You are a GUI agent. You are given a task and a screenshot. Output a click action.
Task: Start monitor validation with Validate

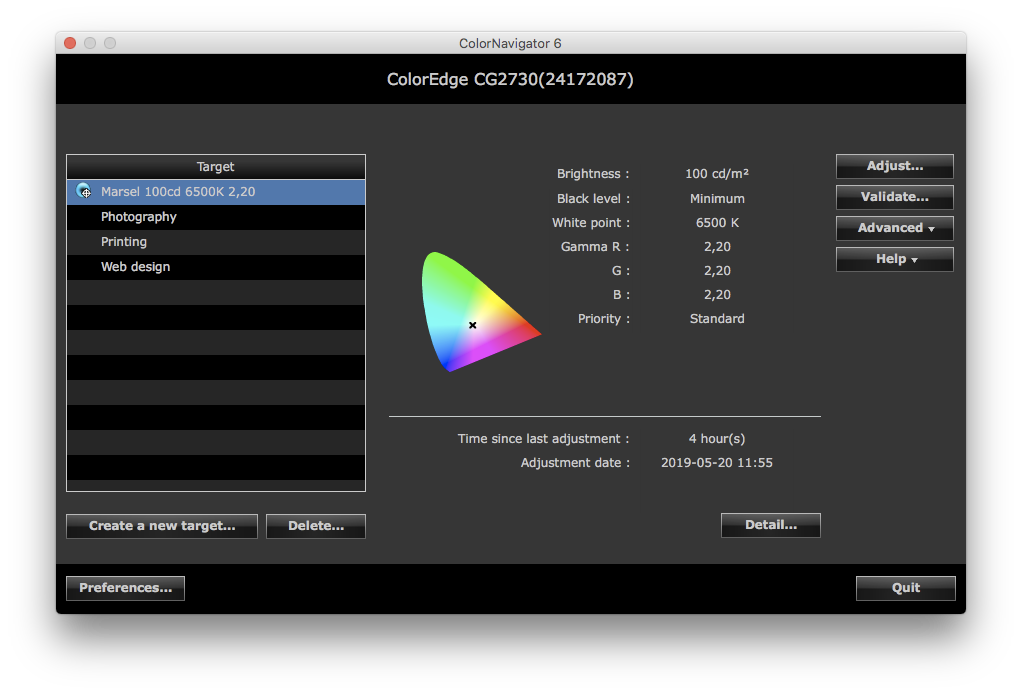[894, 197]
